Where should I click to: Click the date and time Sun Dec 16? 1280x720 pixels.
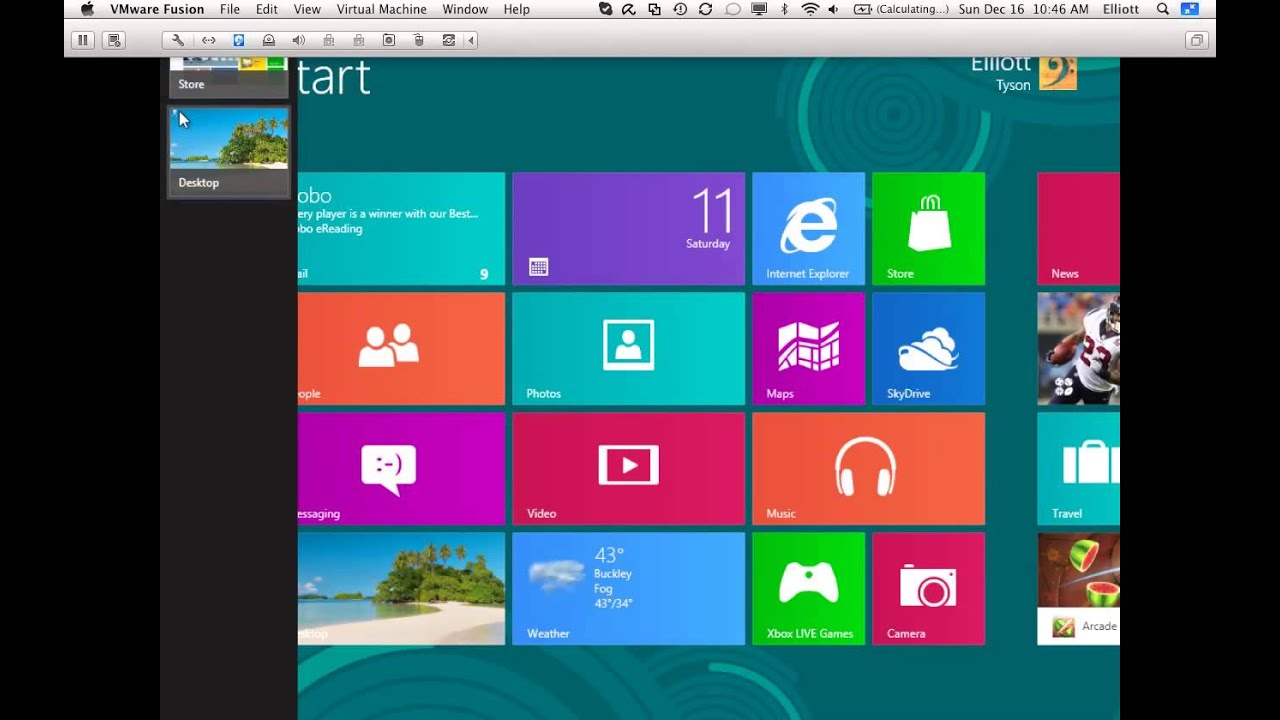tap(1023, 9)
